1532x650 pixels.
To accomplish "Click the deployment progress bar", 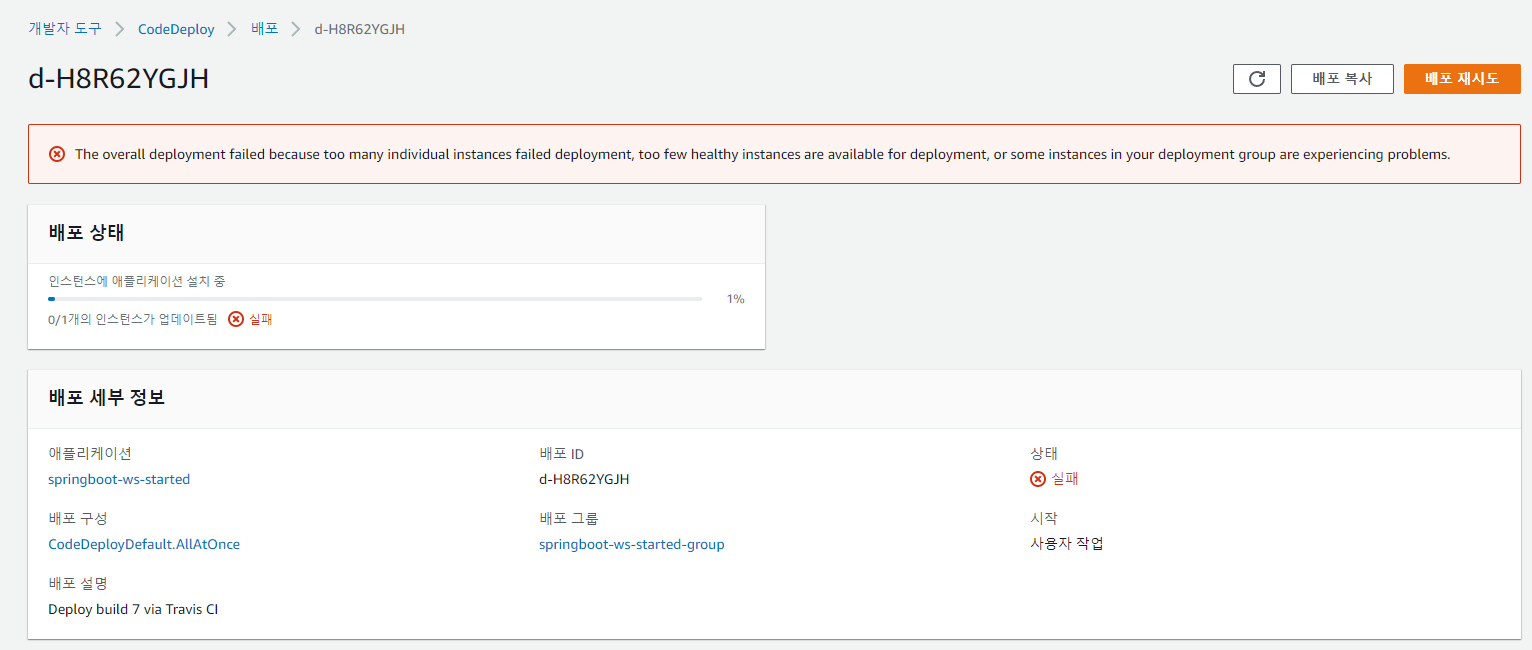I will (375, 299).
